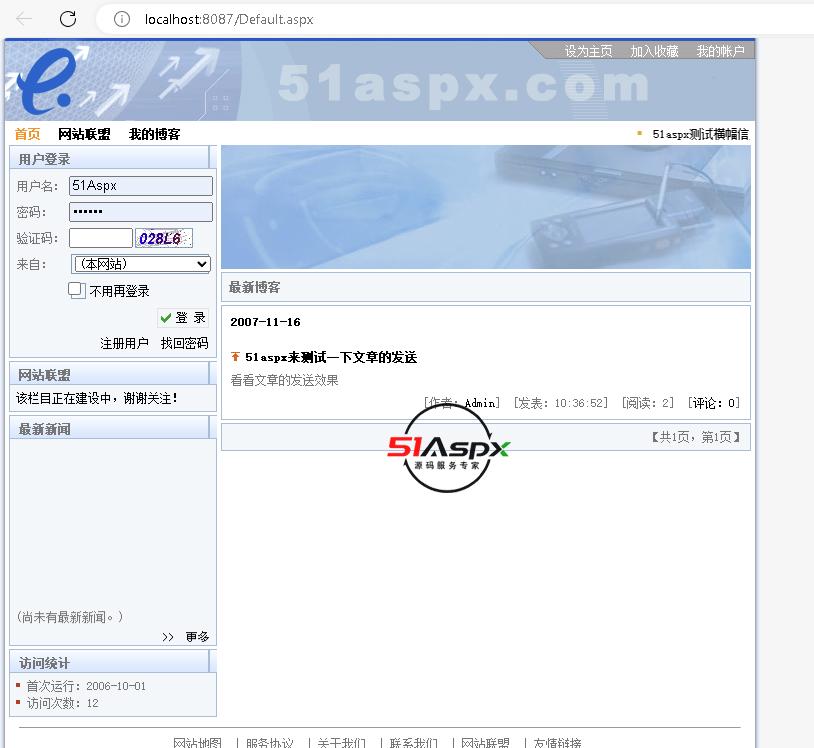Click the browser back arrow
Screen dimensions: 814x748
coord(24,19)
